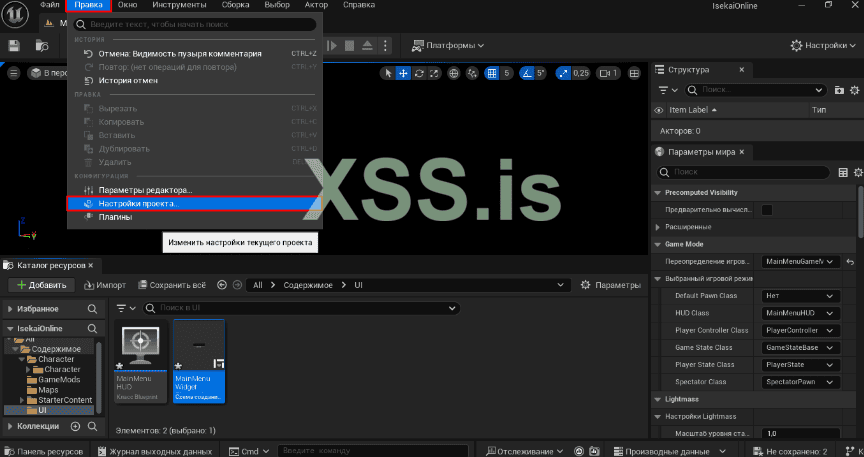This screenshot has width=864, height=457.
Task: Click the new folder icon in Structure panel
Action: (839, 90)
